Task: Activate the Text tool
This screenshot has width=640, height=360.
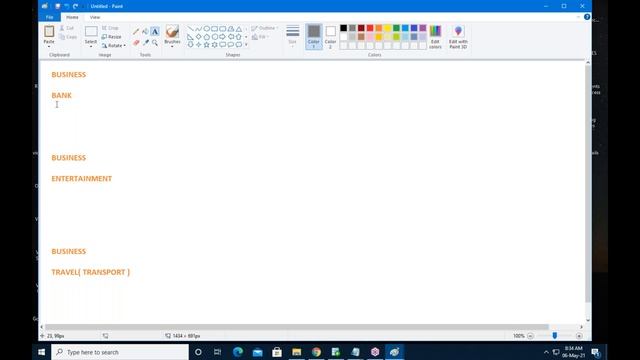Action: pos(155,31)
